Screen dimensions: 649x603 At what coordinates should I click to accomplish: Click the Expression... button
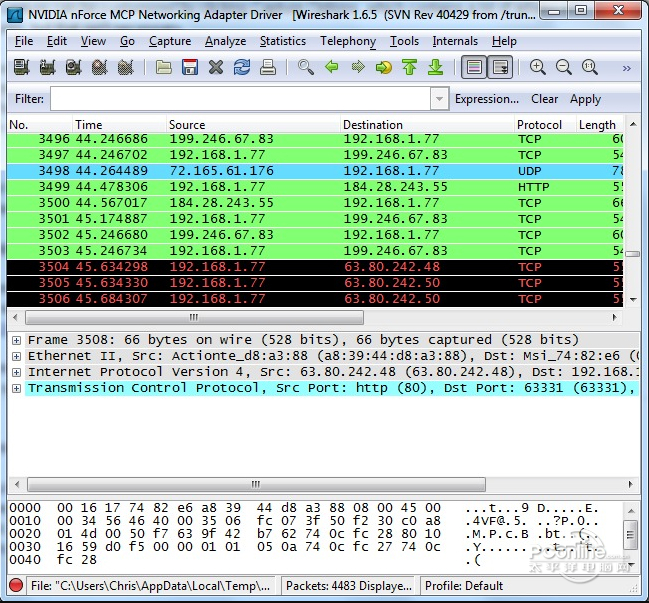(x=487, y=99)
